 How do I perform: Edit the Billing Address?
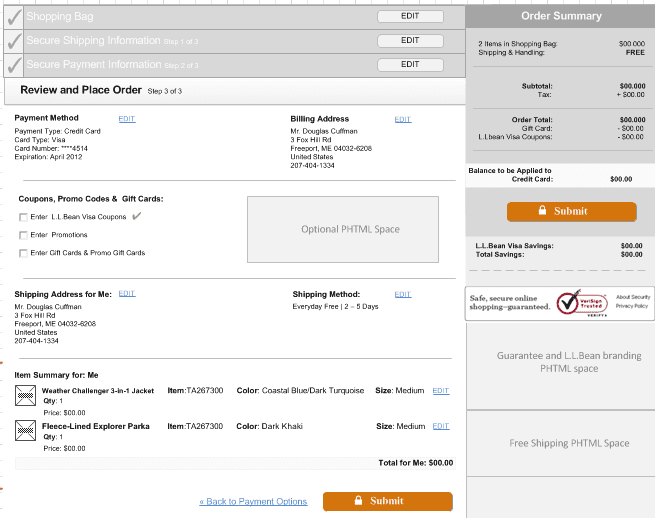click(403, 119)
